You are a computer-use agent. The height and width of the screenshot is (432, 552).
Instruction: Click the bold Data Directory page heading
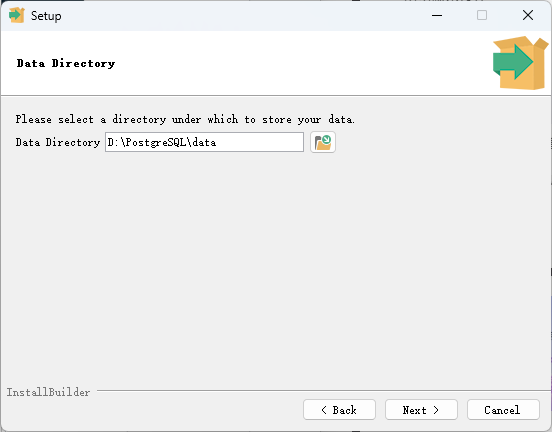66,63
